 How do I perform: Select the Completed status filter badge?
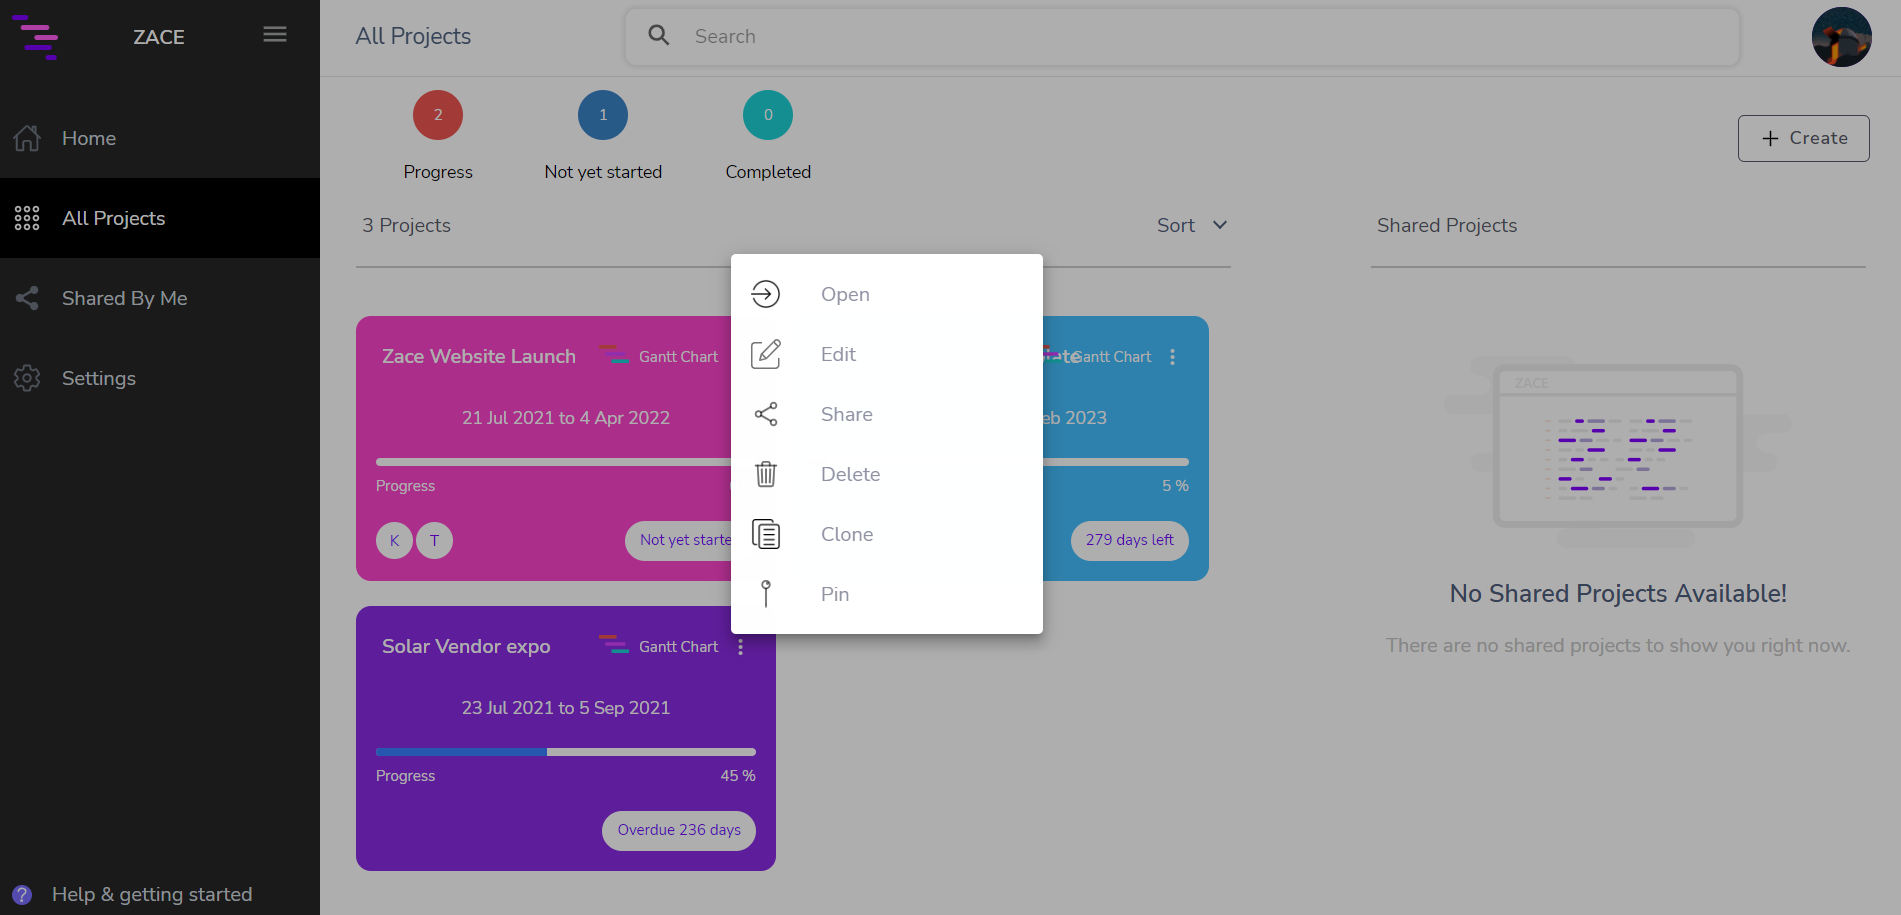(x=767, y=114)
